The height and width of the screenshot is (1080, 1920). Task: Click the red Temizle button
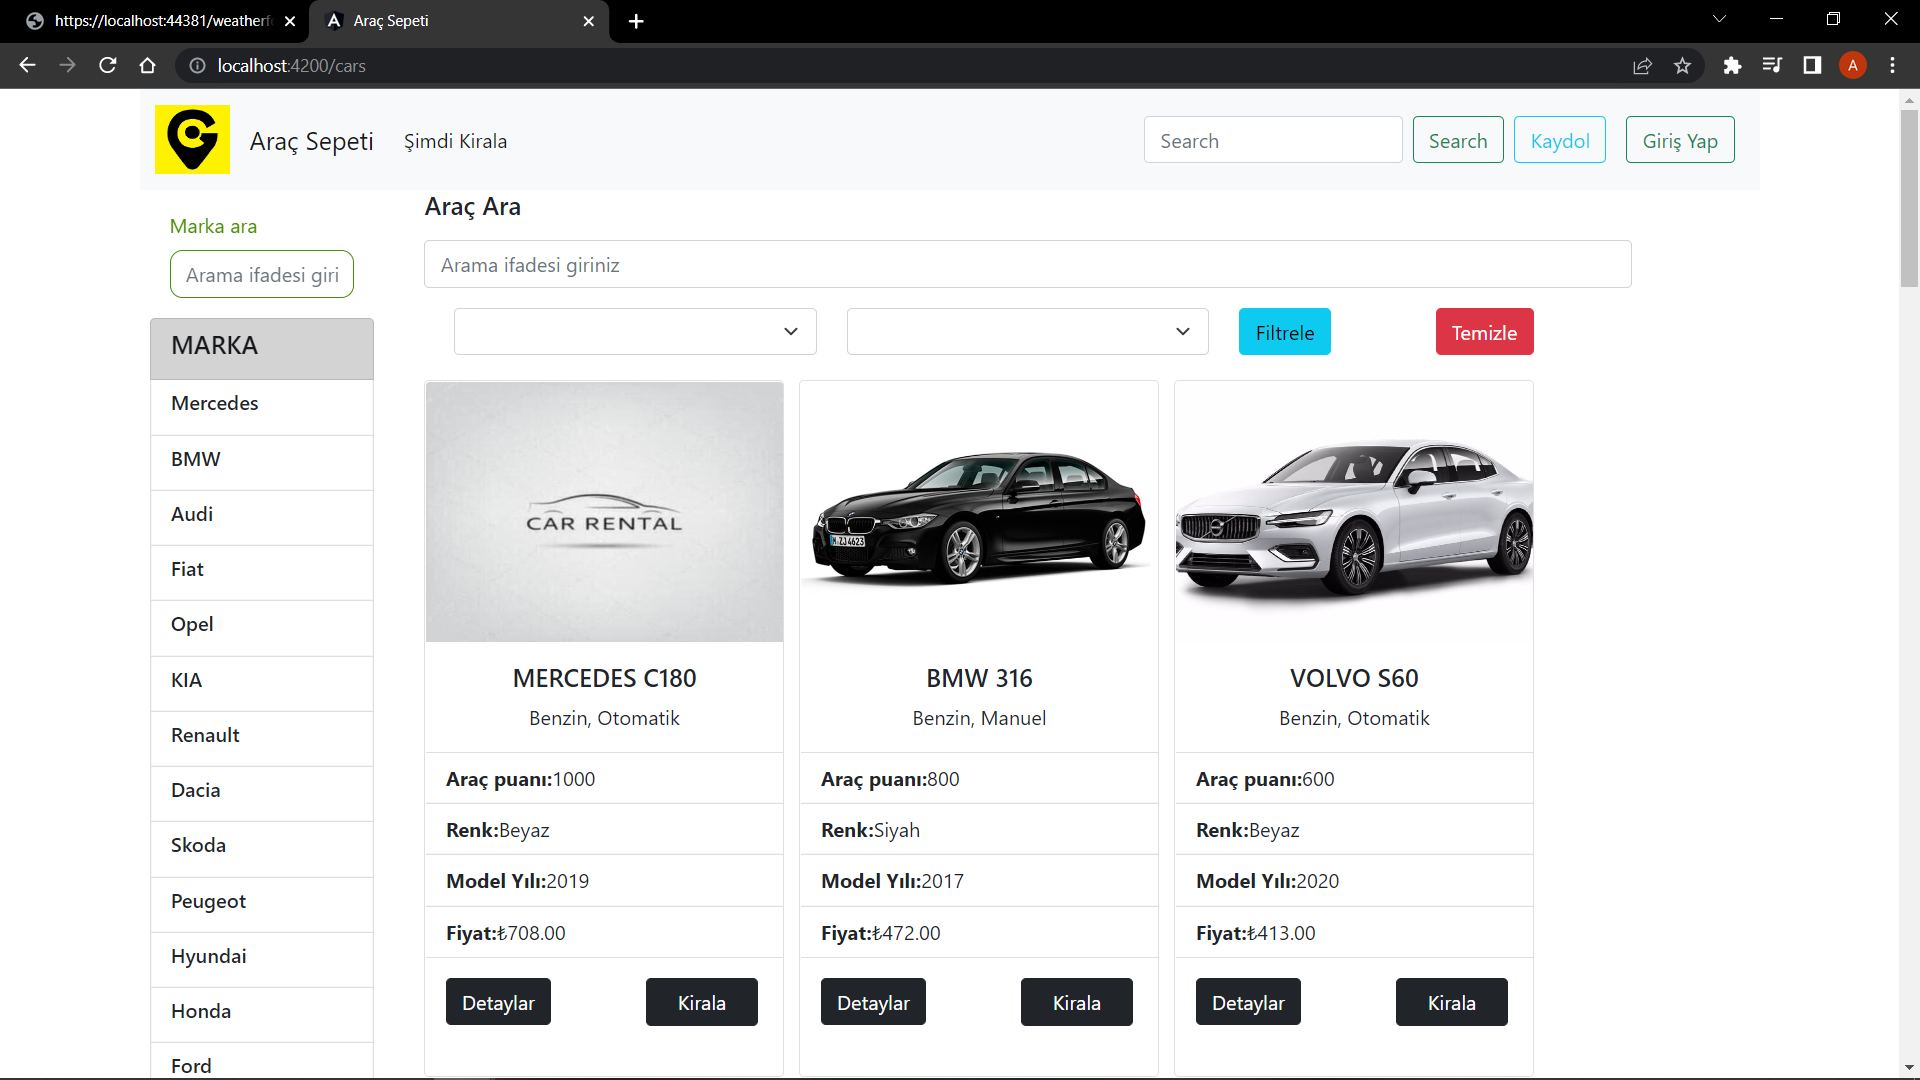tap(1484, 332)
